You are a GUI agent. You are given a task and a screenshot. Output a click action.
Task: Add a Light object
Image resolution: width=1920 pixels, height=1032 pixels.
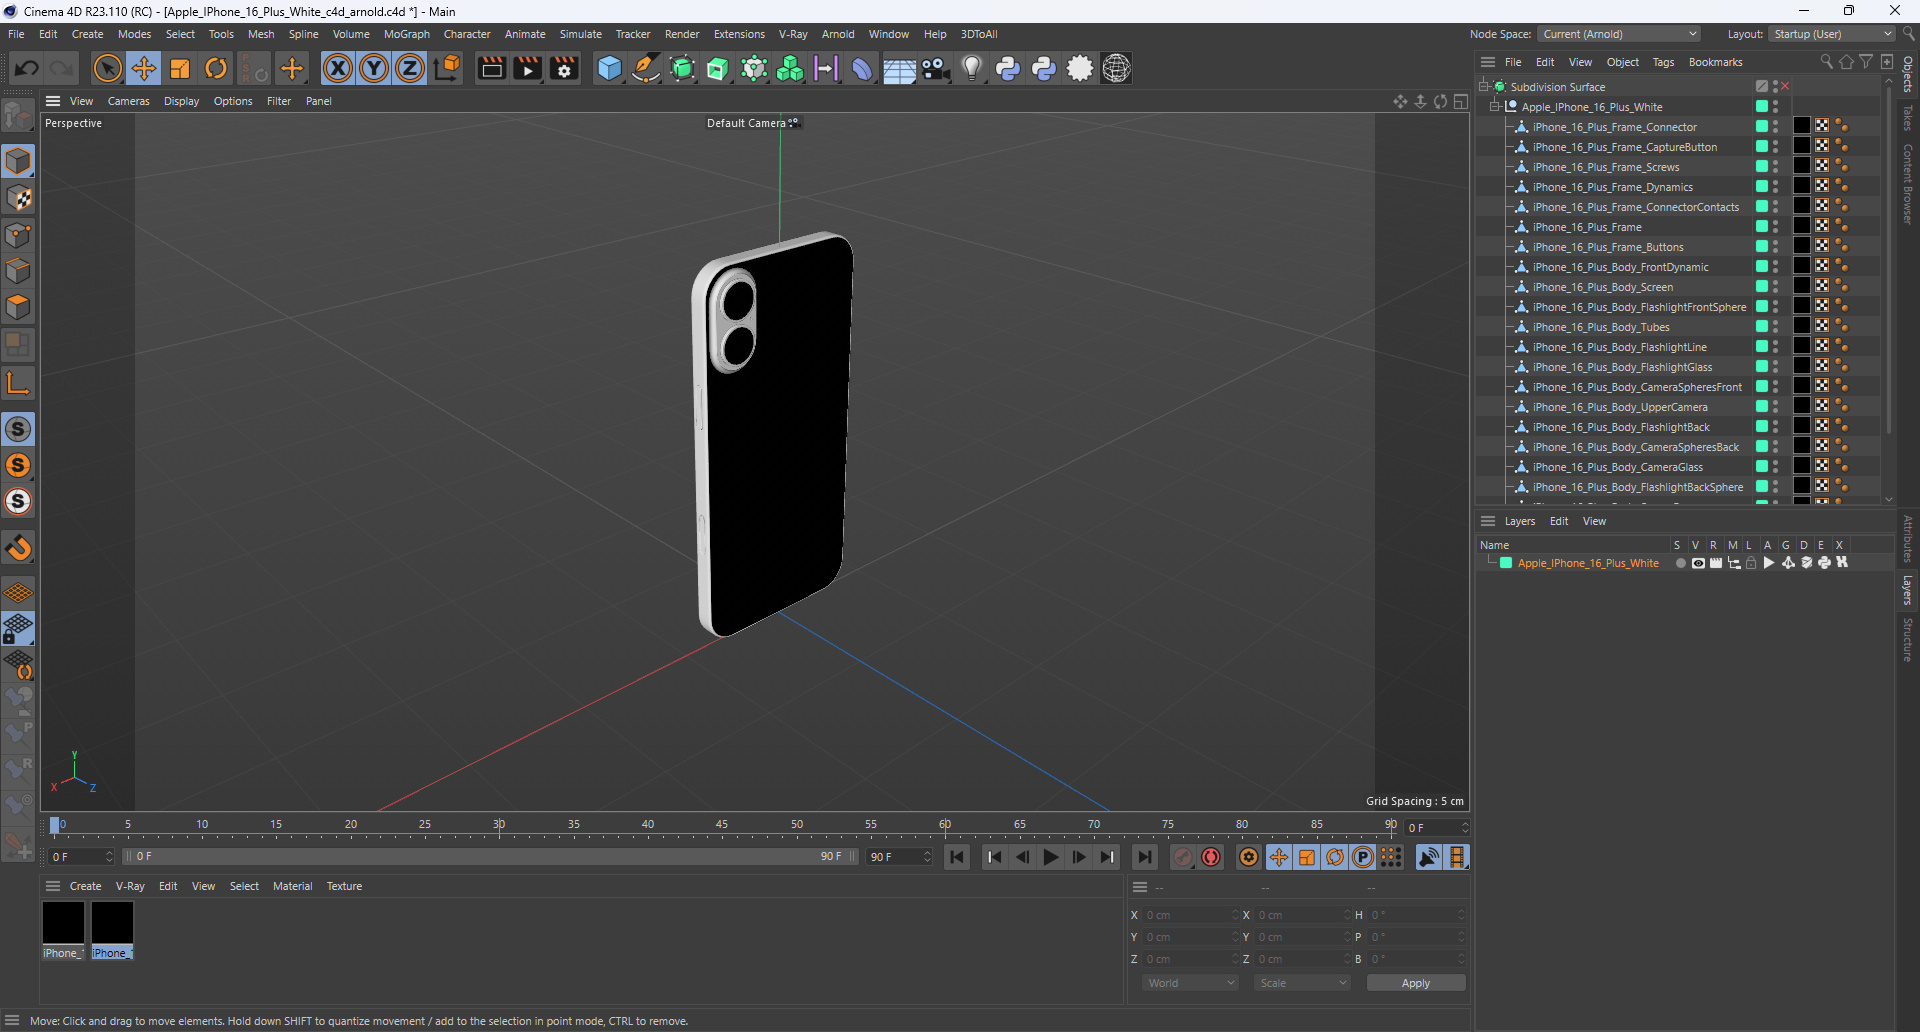(x=972, y=68)
